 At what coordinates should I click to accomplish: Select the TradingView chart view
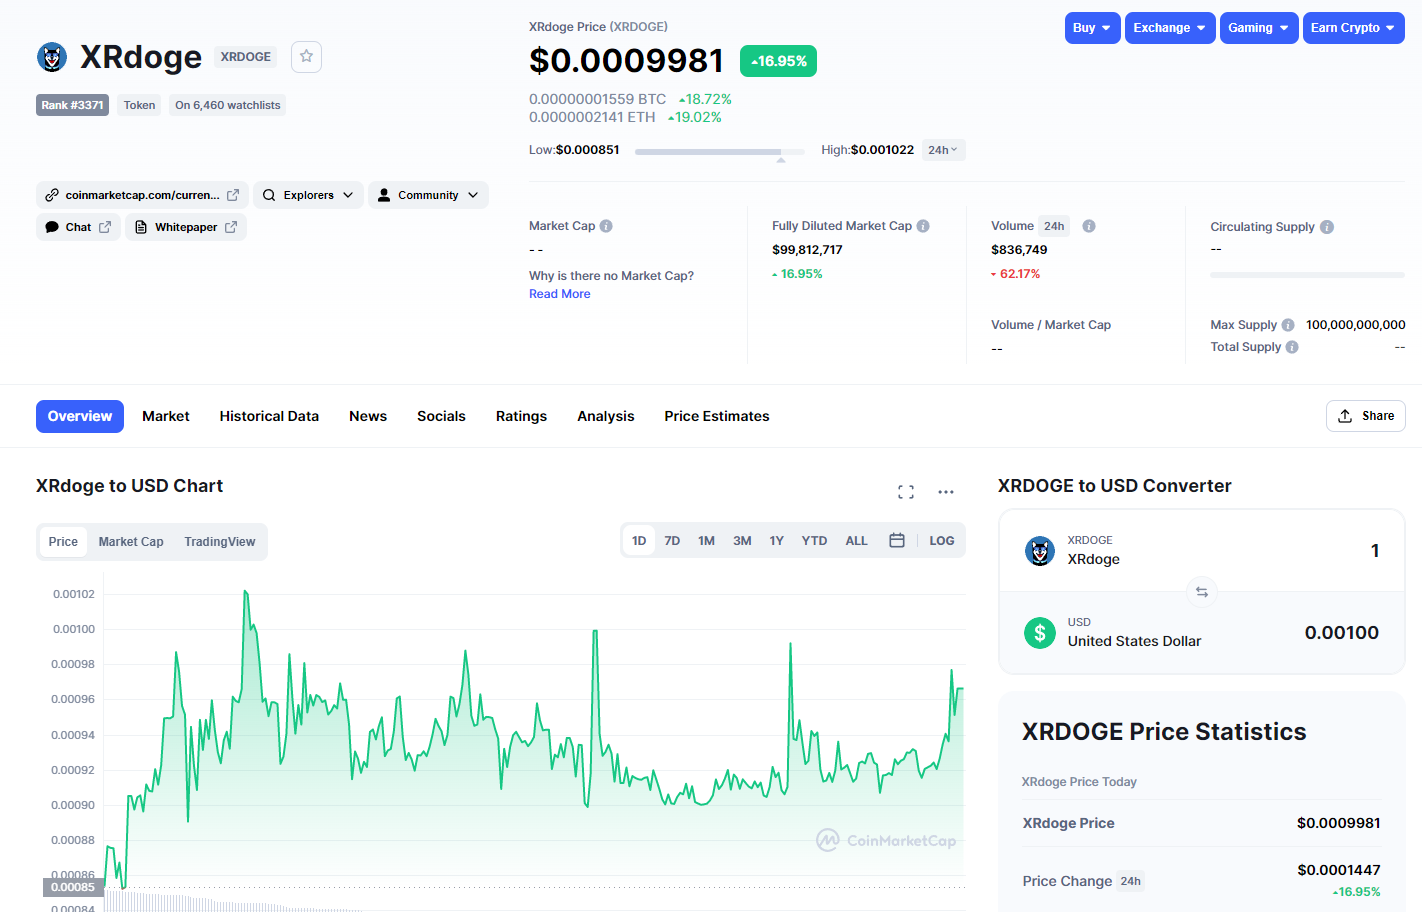click(220, 541)
